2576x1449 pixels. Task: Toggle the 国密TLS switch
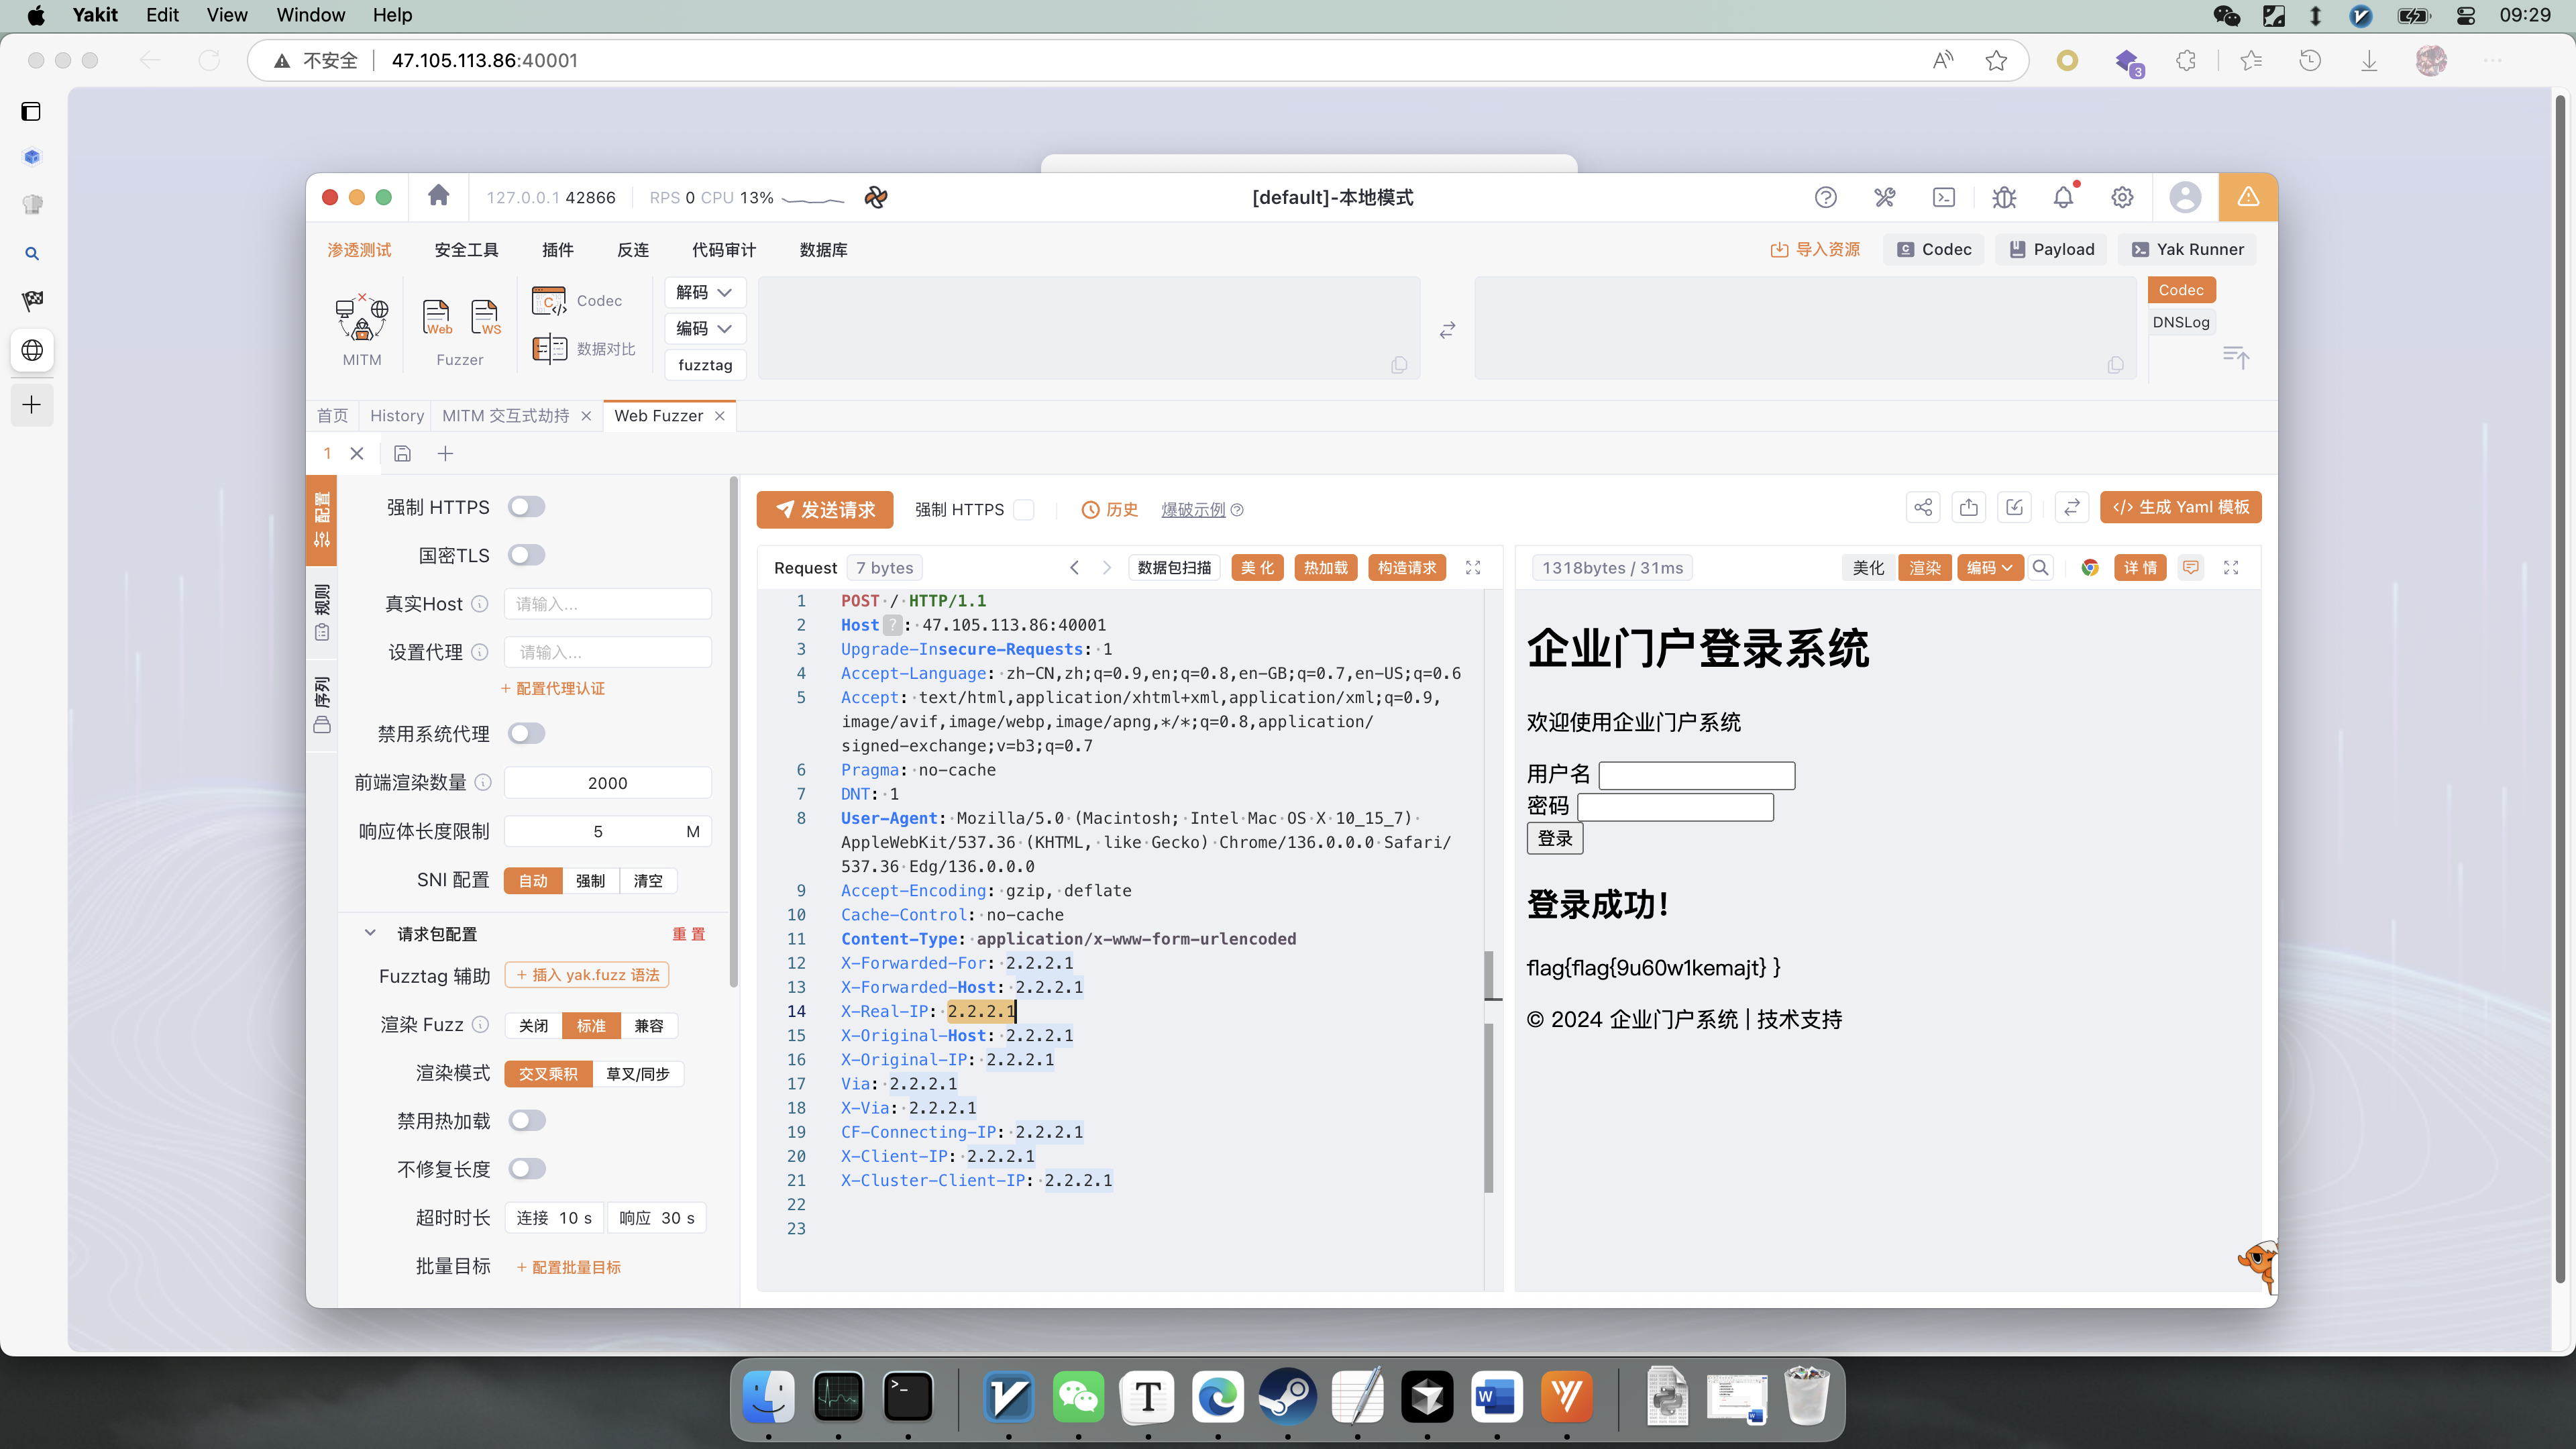point(526,555)
